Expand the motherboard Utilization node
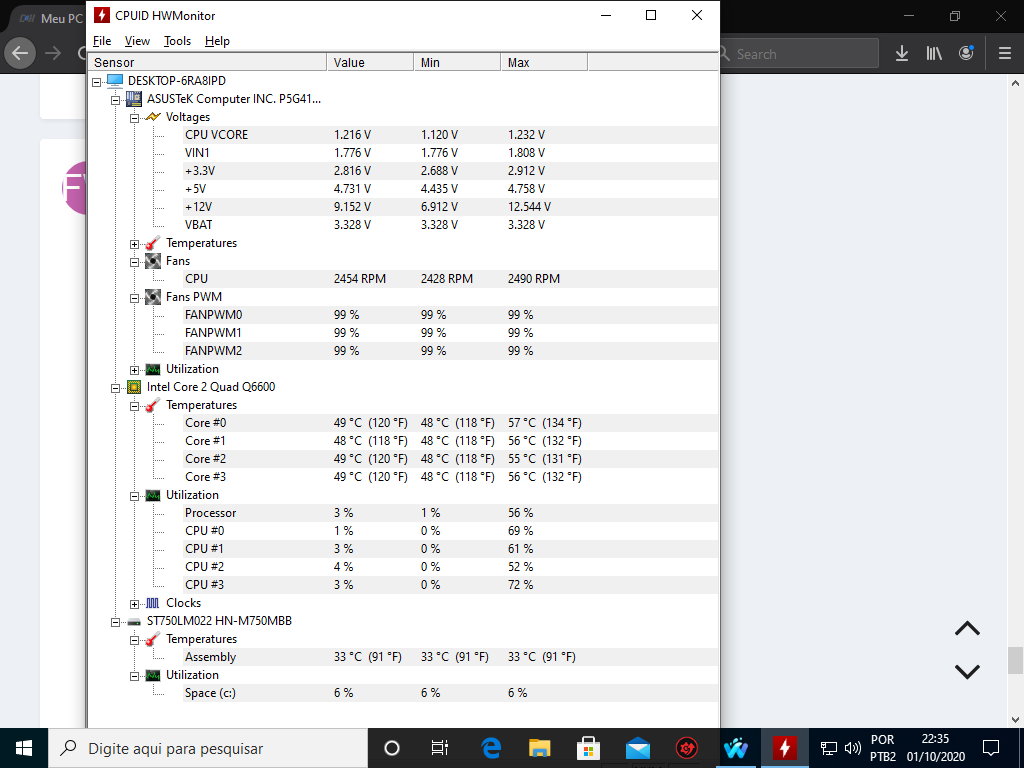Screen dimensions: 1024x768 [x=135, y=370]
